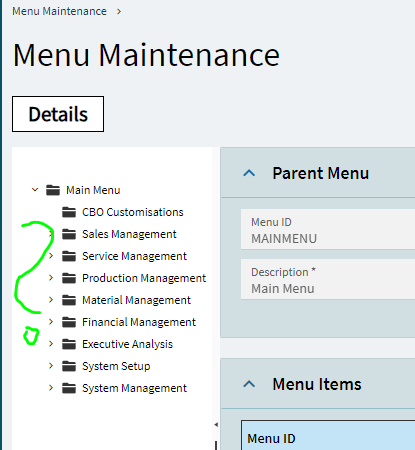
Task: Collapse the Menu Items section
Action: click(249, 384)
